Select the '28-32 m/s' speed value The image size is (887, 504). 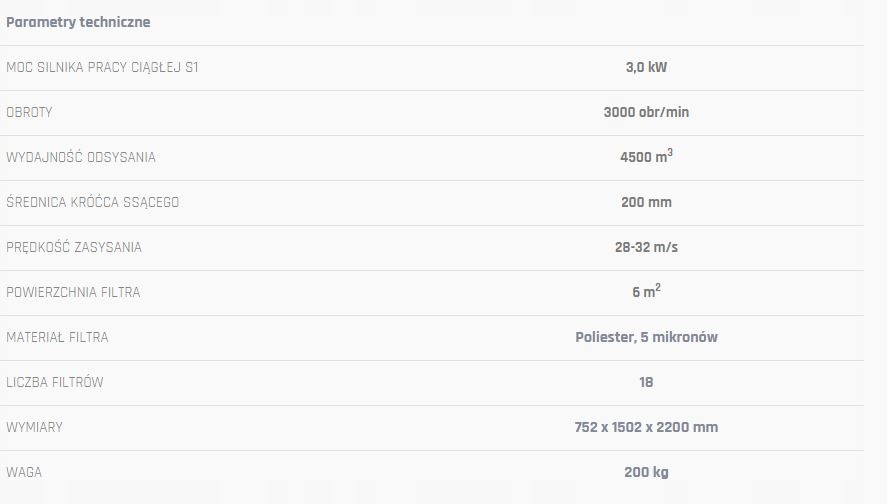[x=646, y=247]
